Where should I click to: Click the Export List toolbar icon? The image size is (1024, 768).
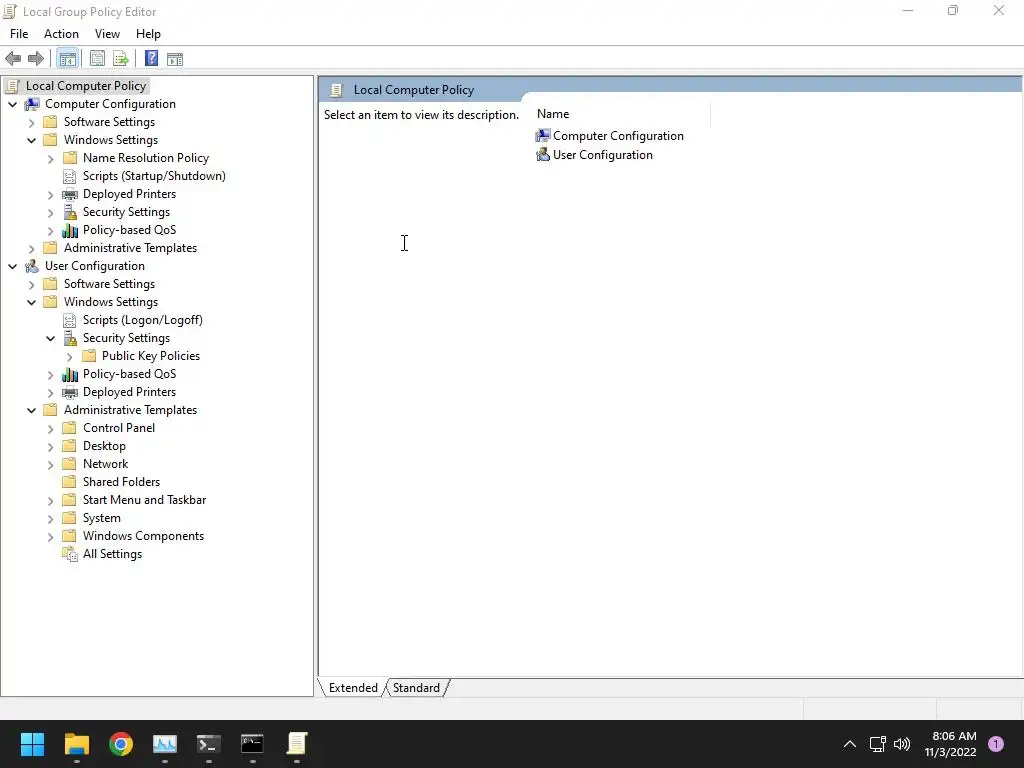point(121,59)
